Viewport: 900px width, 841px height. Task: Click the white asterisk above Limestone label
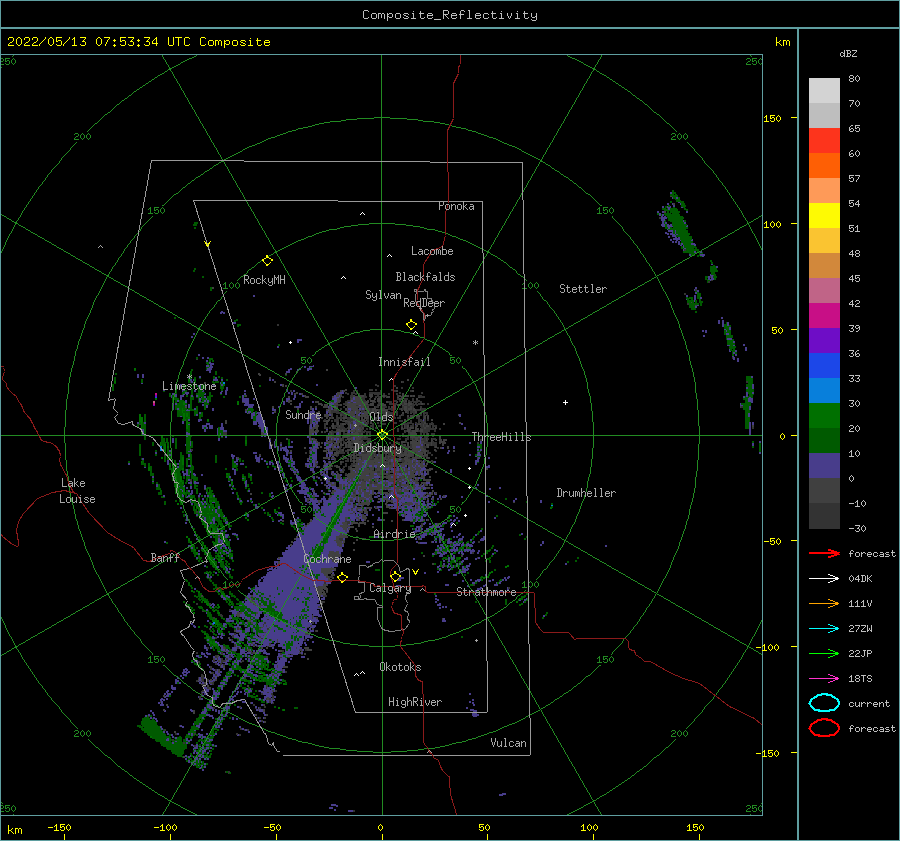coord(189,377)
